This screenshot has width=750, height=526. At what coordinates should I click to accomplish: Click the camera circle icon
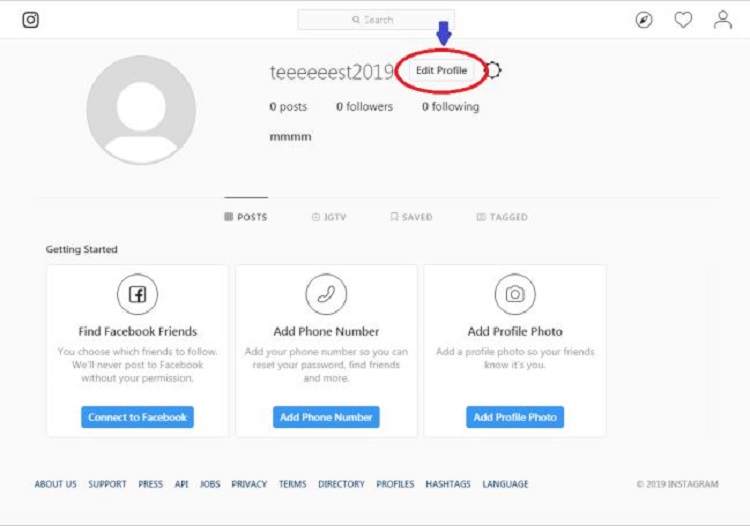[515, 294]
